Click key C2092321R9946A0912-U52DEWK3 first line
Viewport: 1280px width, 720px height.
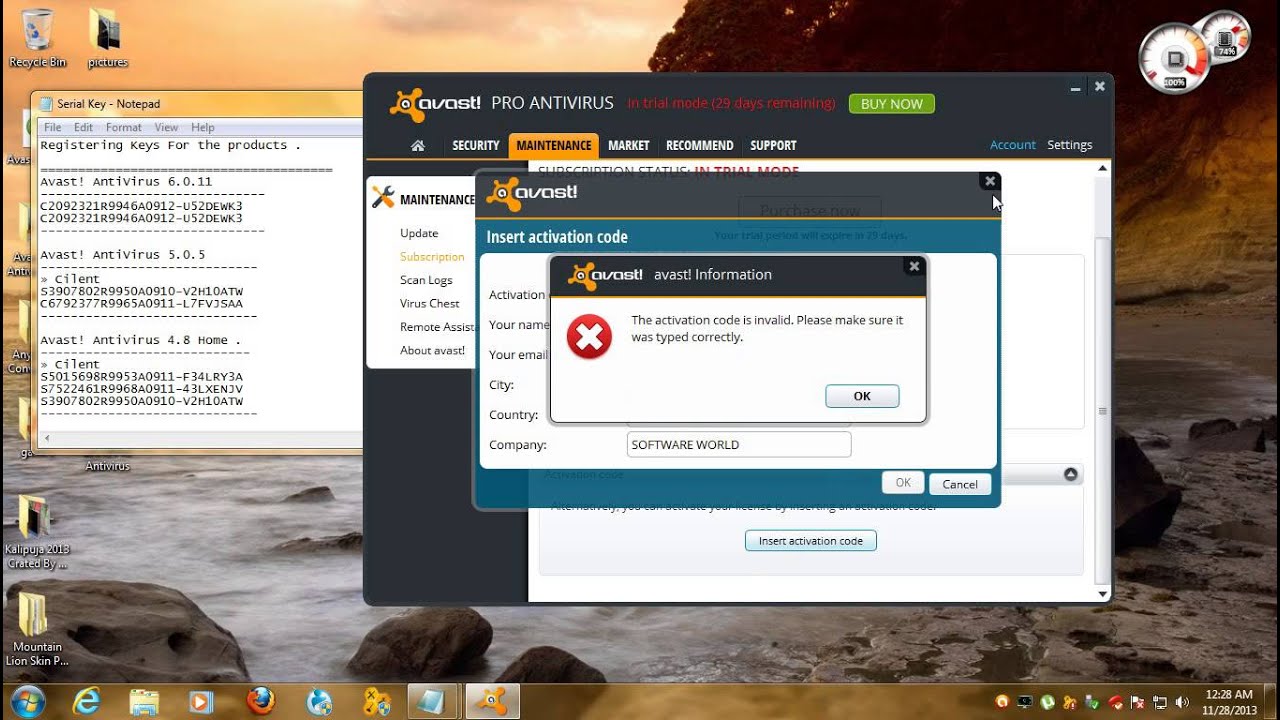pos(141,206)
